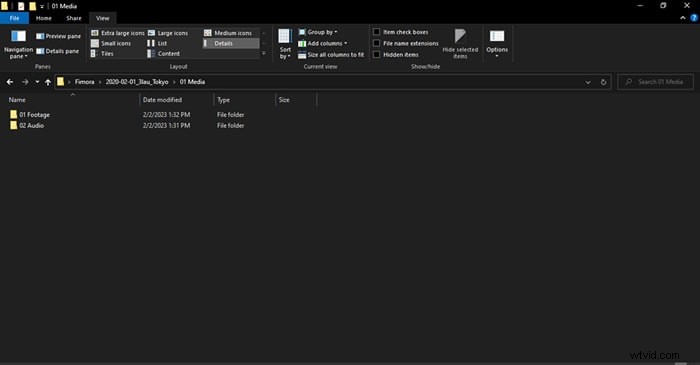Switch to Tiles layout

[102, 54]
